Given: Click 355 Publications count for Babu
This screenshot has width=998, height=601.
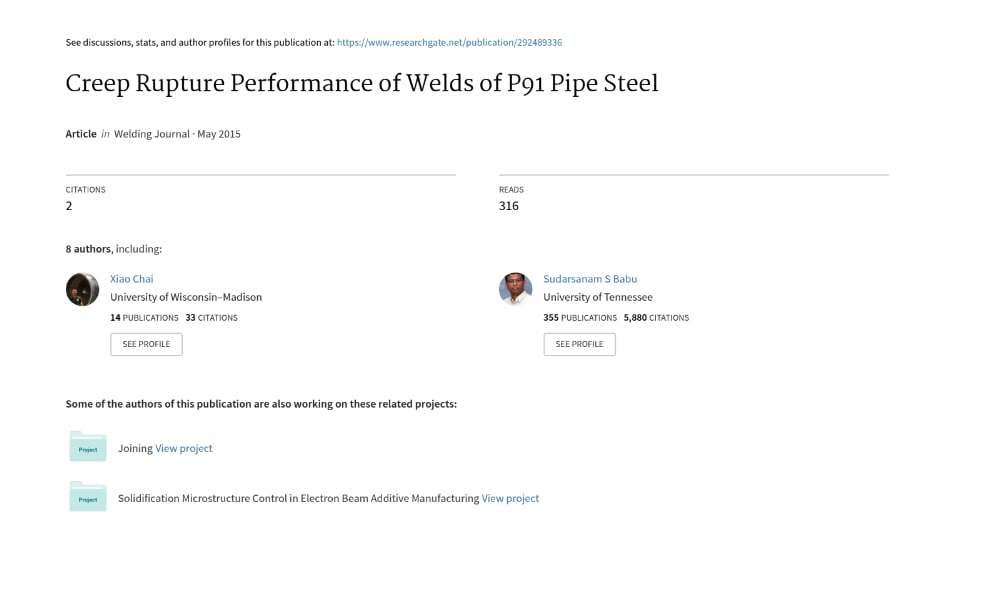Looking at the screenshot, I should [580, 318].
